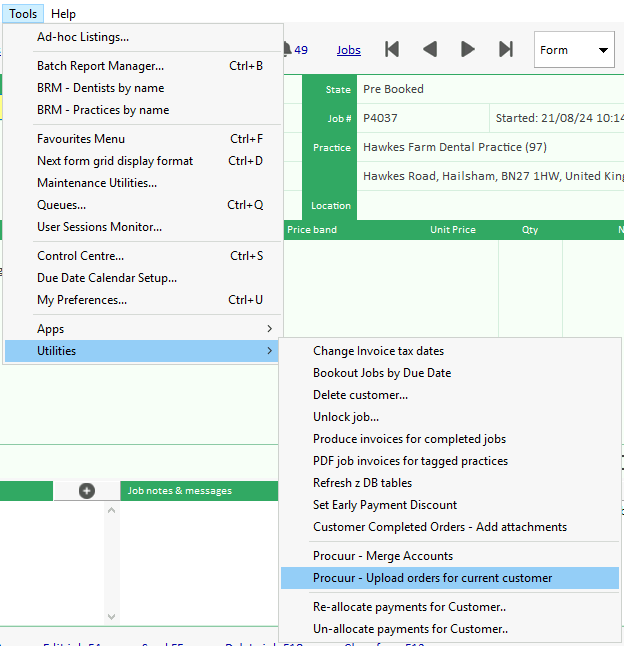624x646 pixels.
Task: Choose Procuur - Merge Accounts
Action: point(383,556)
